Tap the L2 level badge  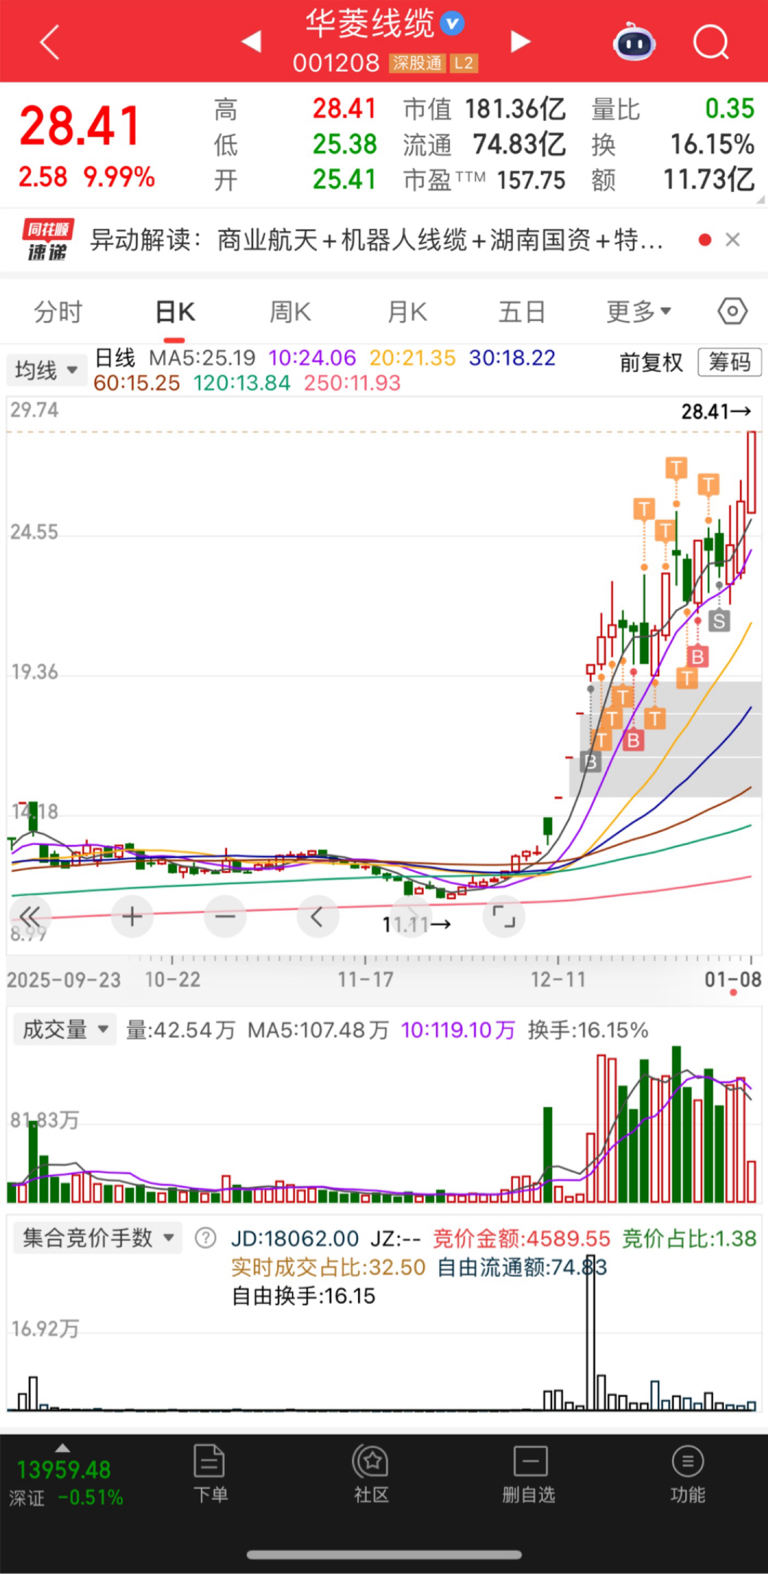click(x=463, y=63)
